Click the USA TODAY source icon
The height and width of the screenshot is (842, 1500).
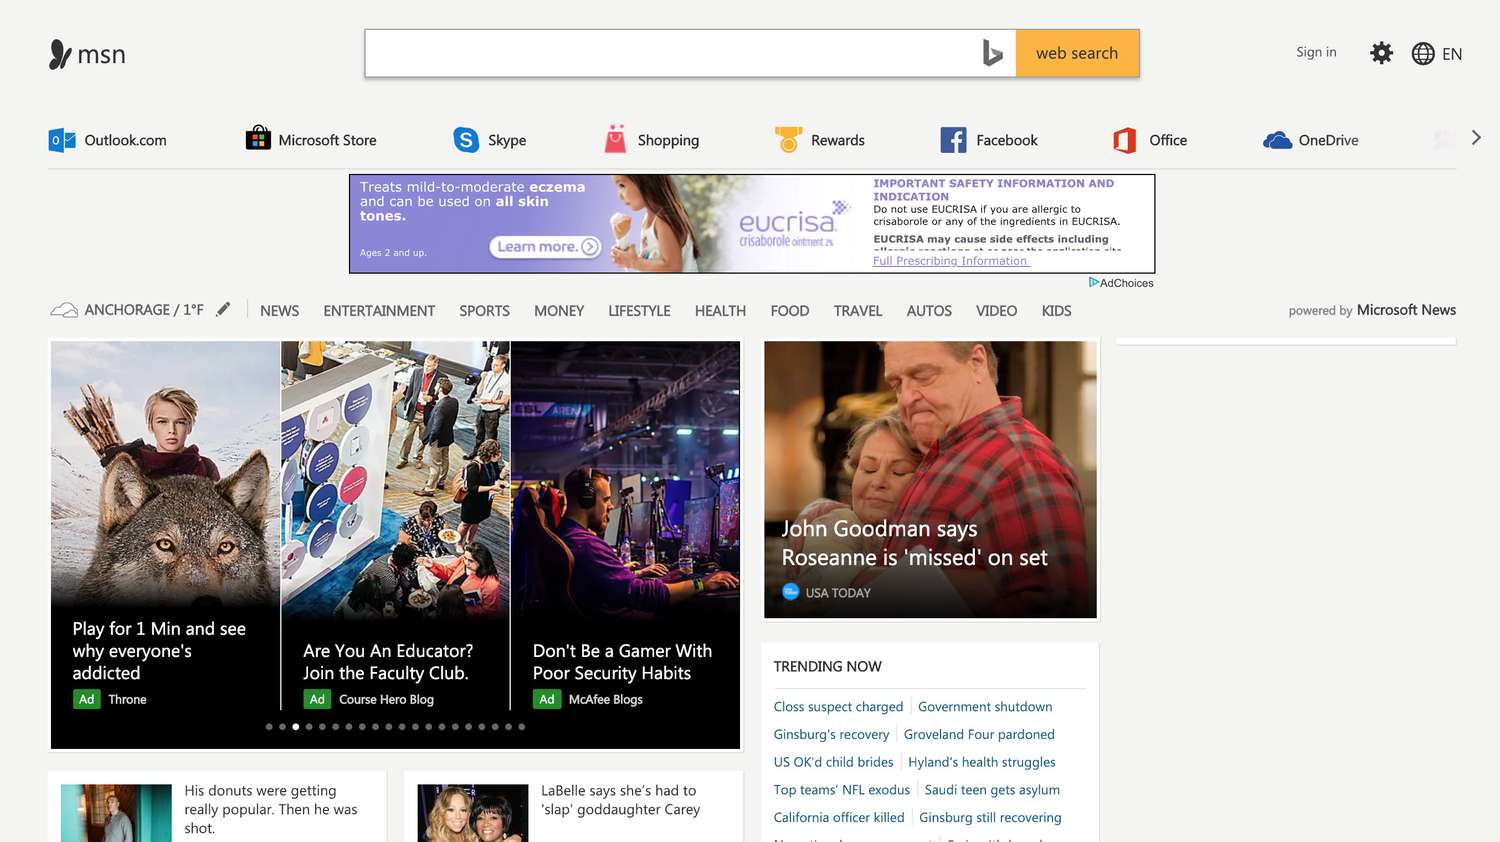[x=791, y=592]
